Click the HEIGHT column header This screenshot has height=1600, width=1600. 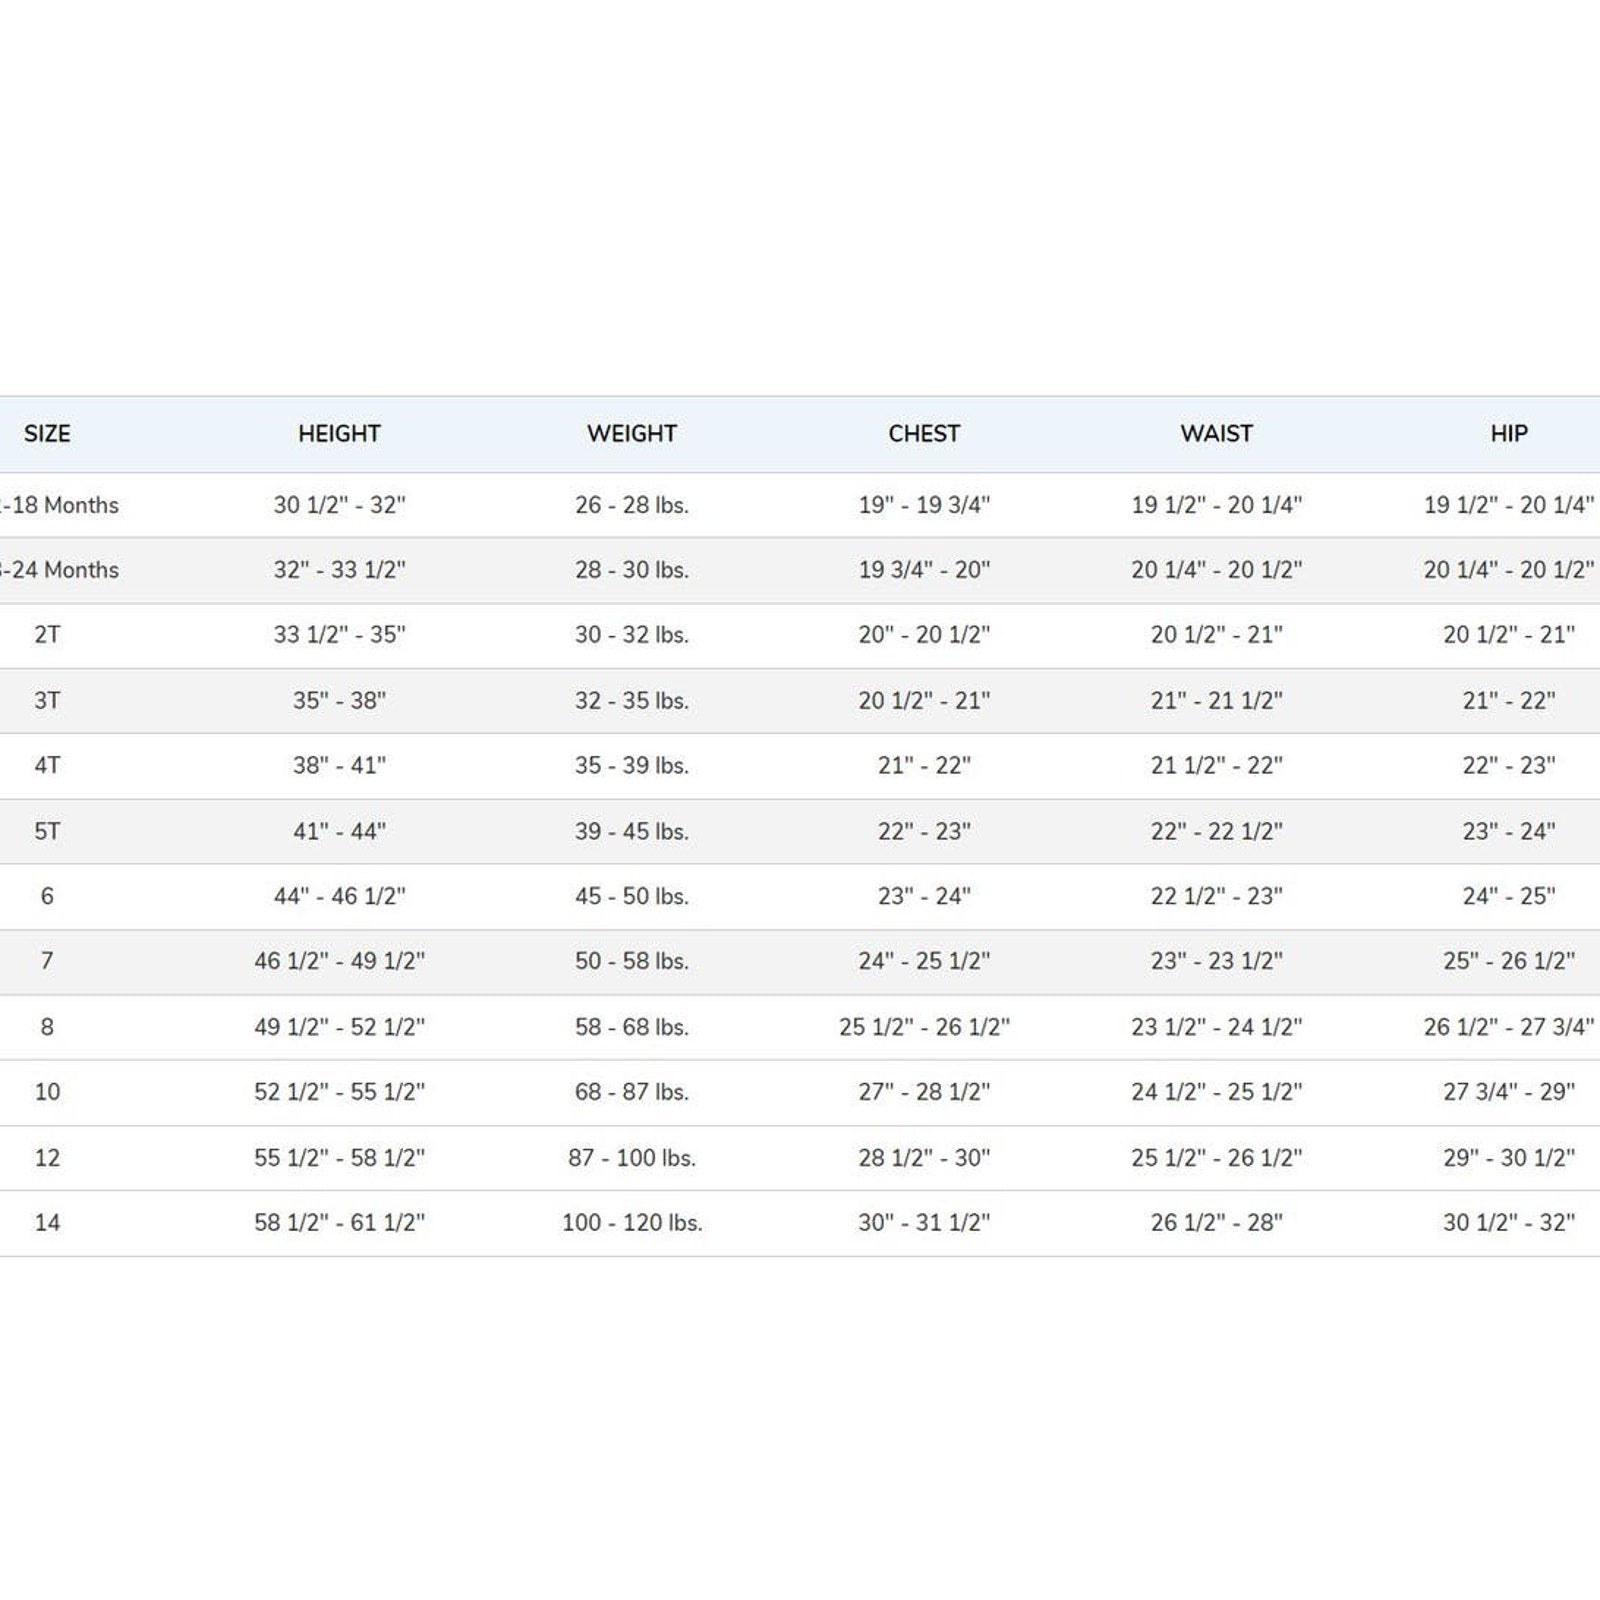(x=339, y=433)
